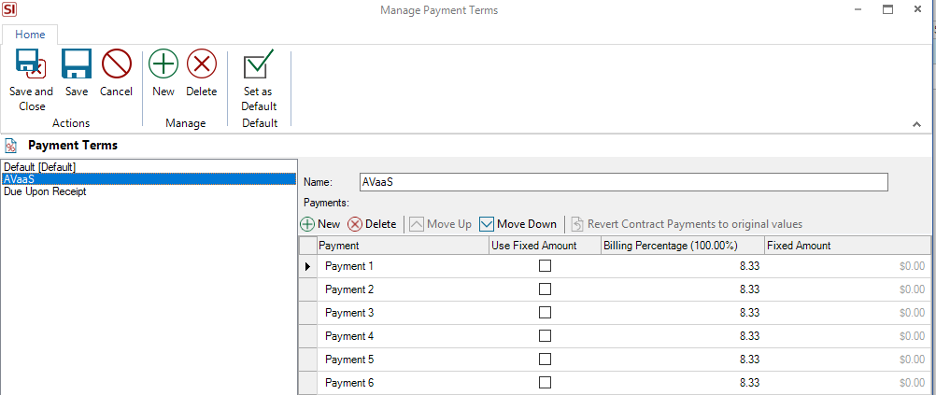936x396 pixels.
Task: Set as Default checkmark icon
Action: pyautogui.click(x=259, y=64)
